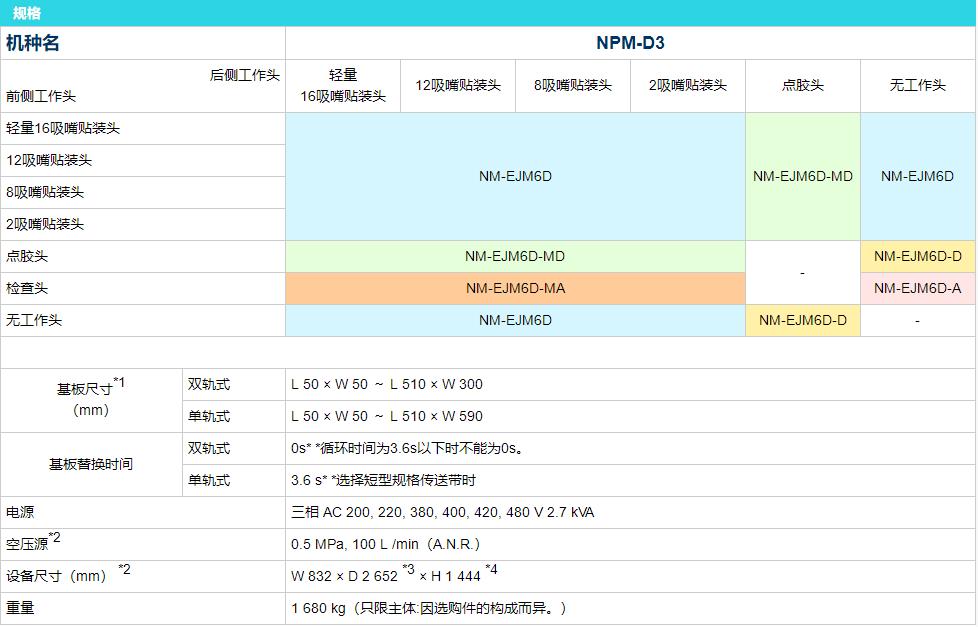Click the orange NM-EJM6D-MA cell

[514, 288]
